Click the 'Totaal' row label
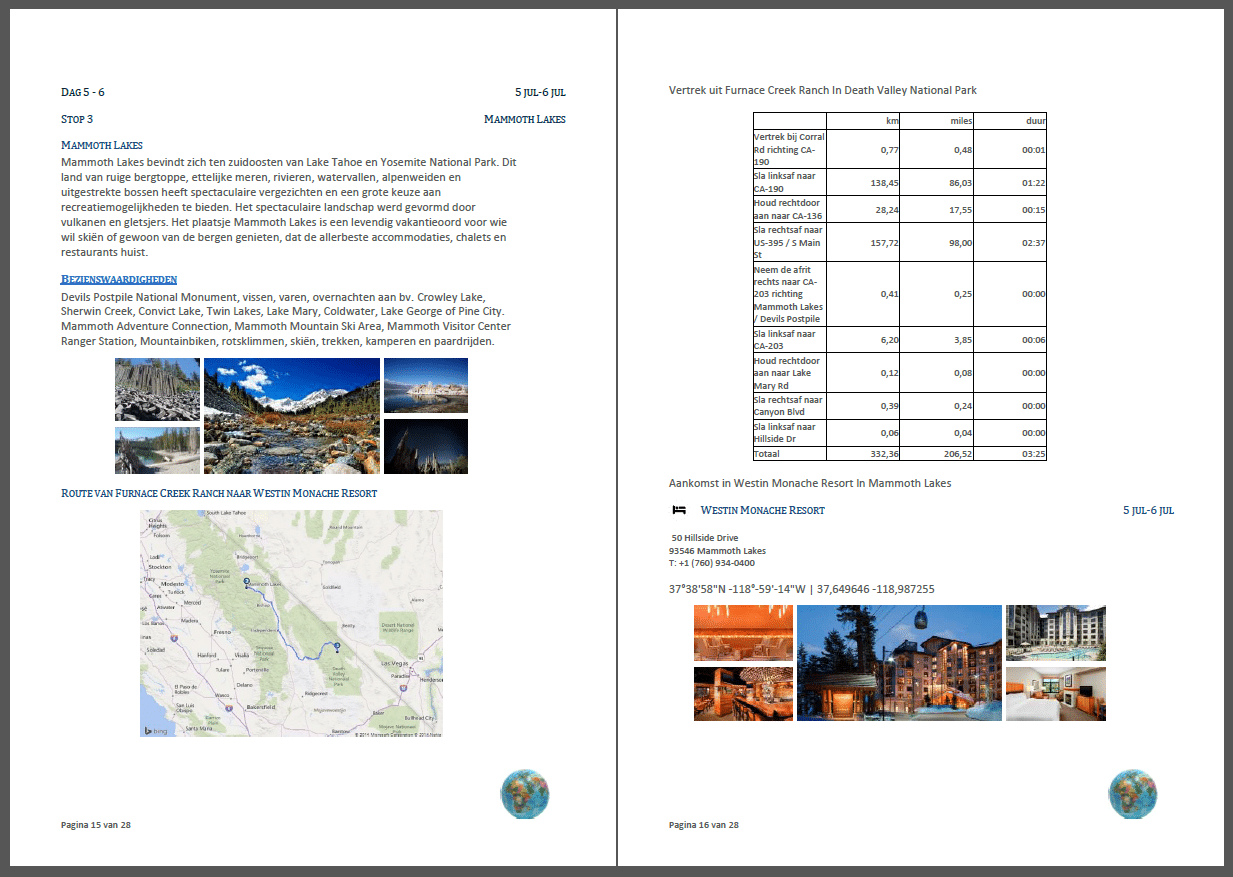1233x877 pixels. click(x=766, y=454)
